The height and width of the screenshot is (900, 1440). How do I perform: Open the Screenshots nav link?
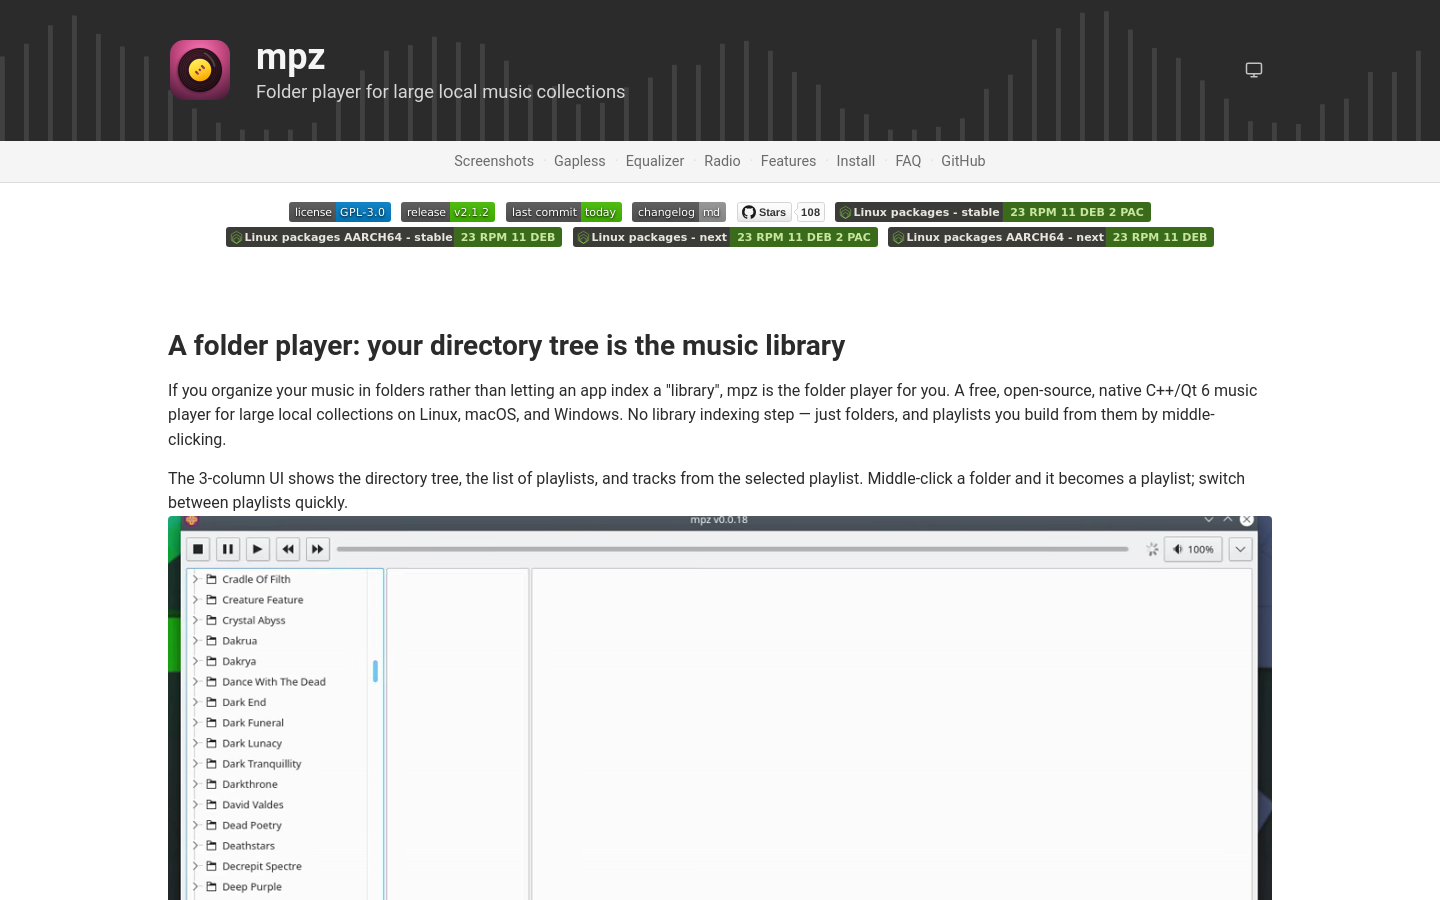[x=494, y=161]
